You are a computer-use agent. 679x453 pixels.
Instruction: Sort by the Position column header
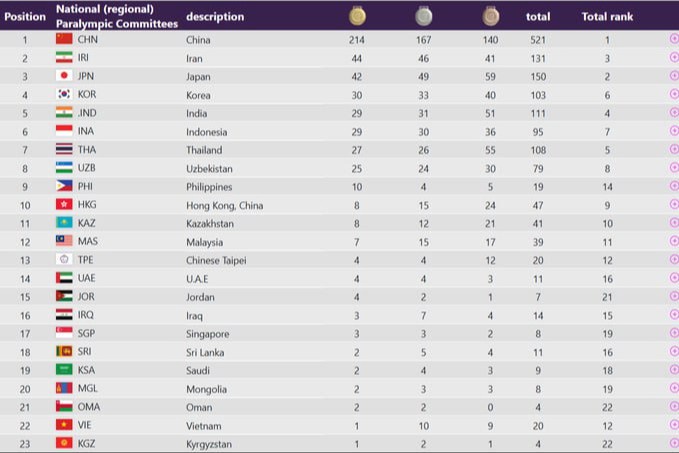coord(25,16)
